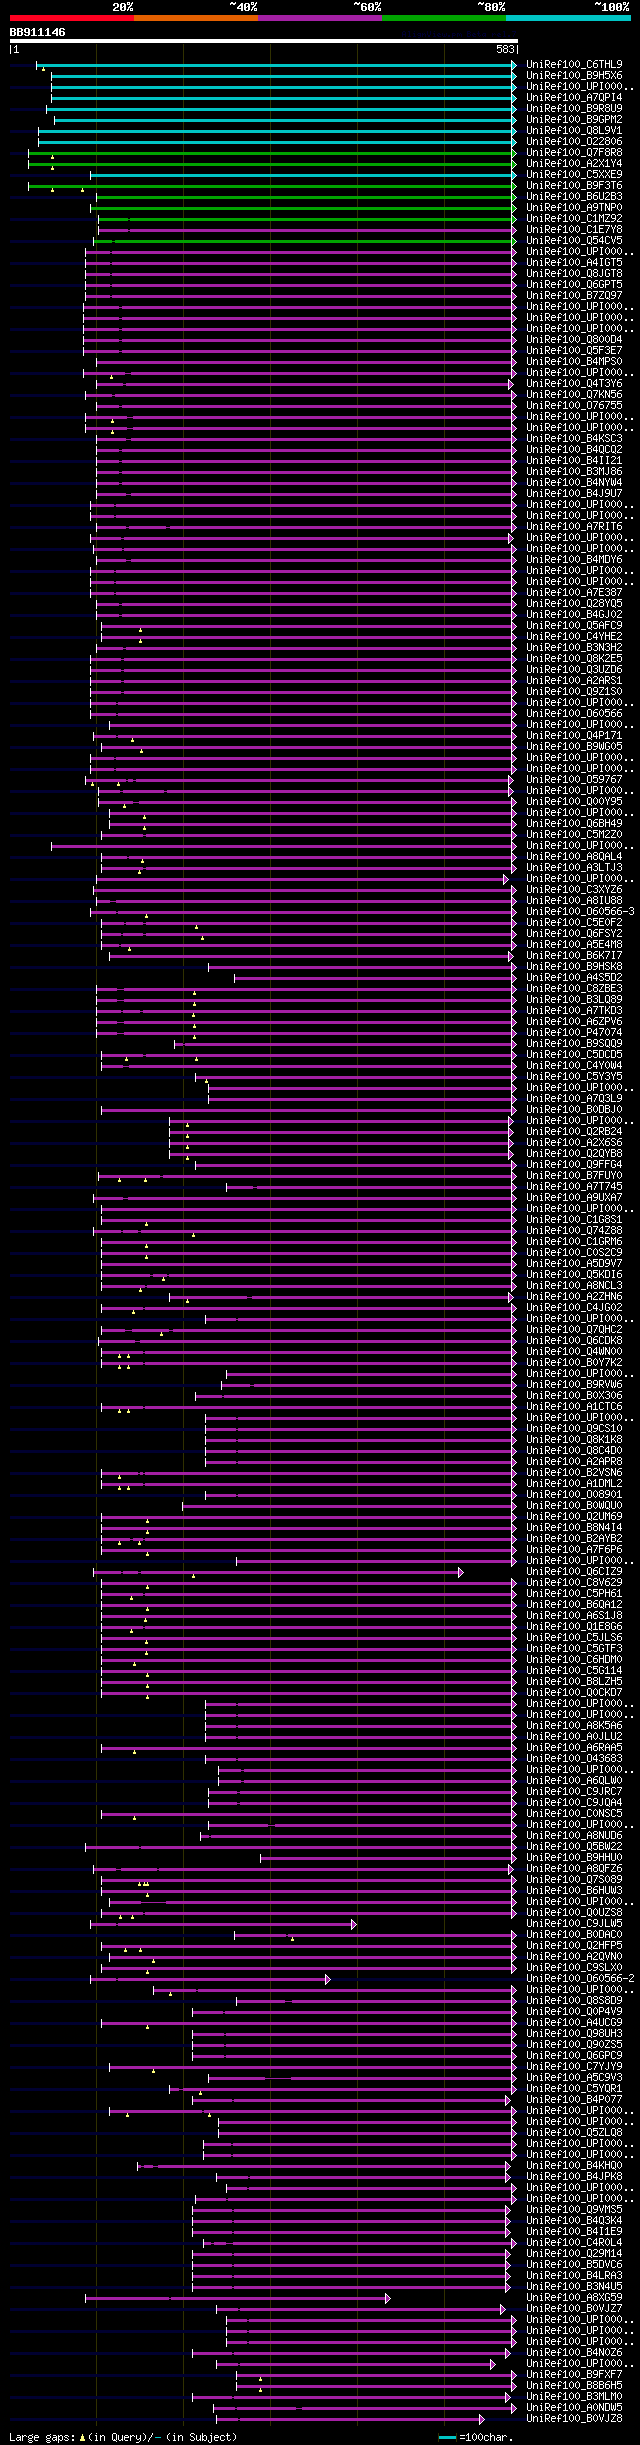Image resolution: width=640 pixels, height=2445 pixels.
Task: Select the UniRef100_B4KSC3 entry
Action: [574, 439]
